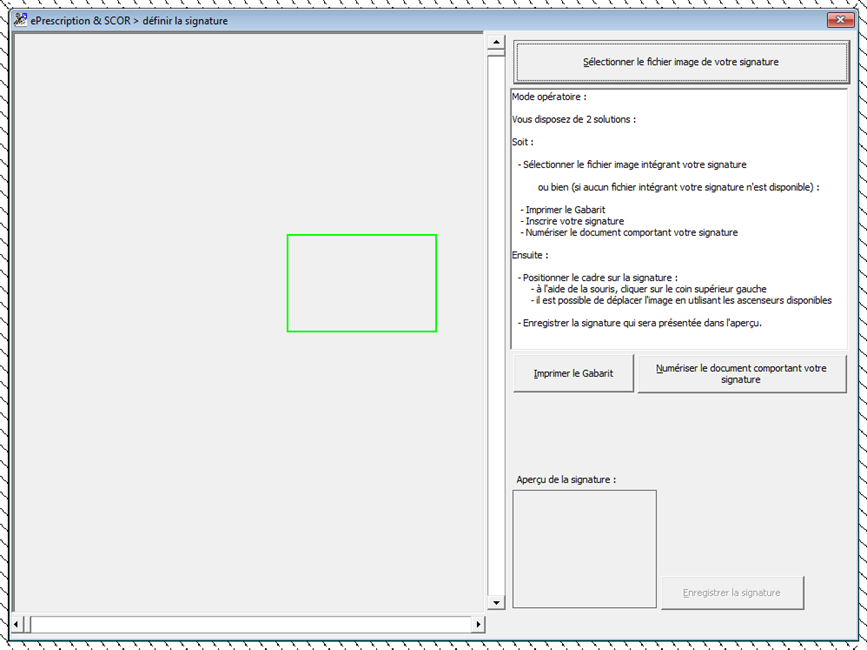Image resolution: width=867 pixels, height=650 pixels.
Task: Click the 'Ensuite :' text
Action: point(530,255)
